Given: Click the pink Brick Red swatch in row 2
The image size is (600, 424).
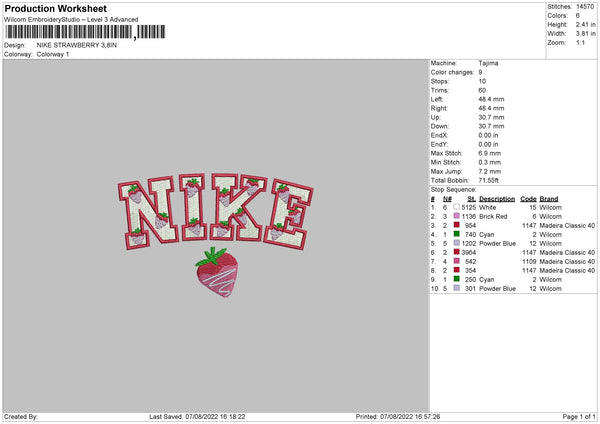Looking at the screenshot, I should click(x=457, y=216).
